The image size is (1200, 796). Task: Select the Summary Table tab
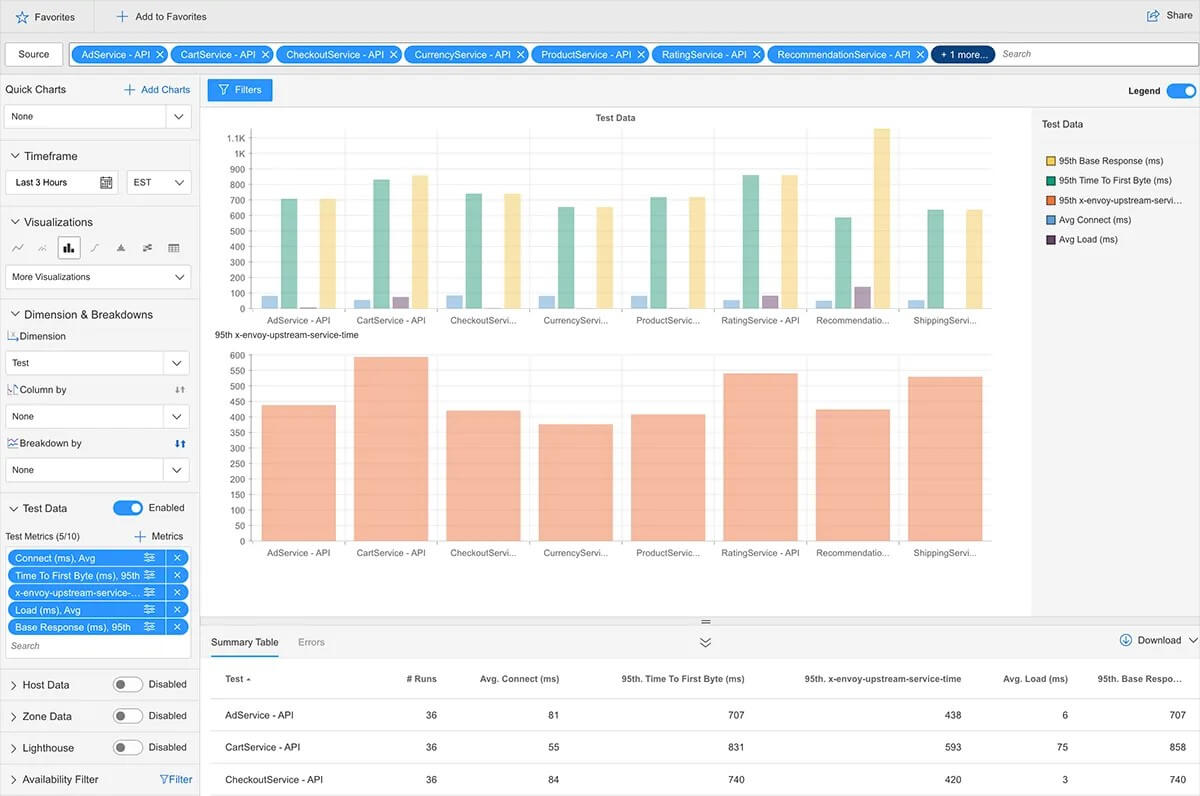[x=244, y=643]
